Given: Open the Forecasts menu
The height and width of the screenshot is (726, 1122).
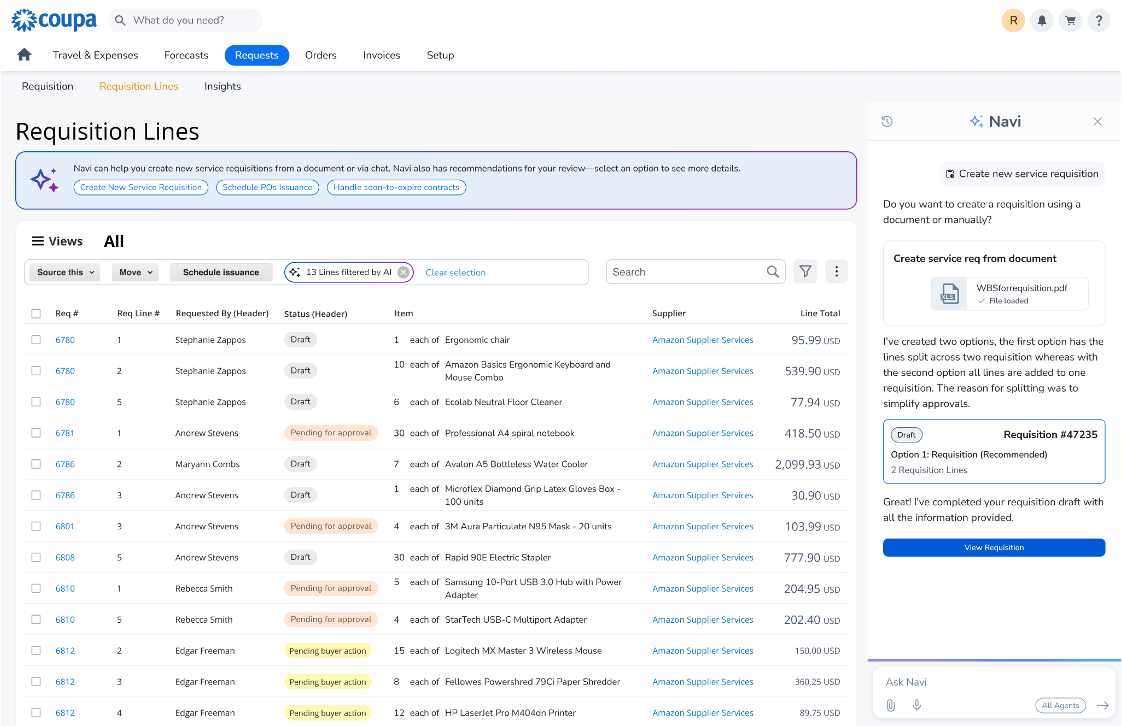Looking at the screenshot, I should click(186, 55).
